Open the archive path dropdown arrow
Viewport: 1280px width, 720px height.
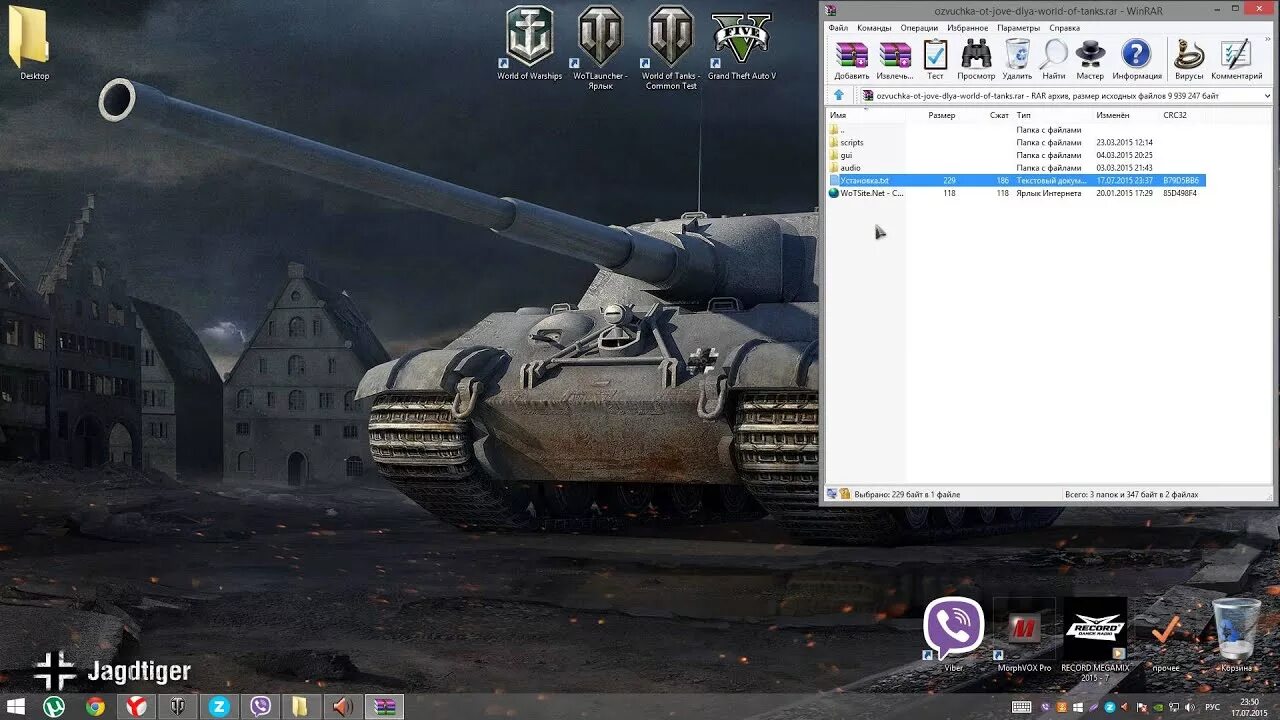coord(1267,95)
